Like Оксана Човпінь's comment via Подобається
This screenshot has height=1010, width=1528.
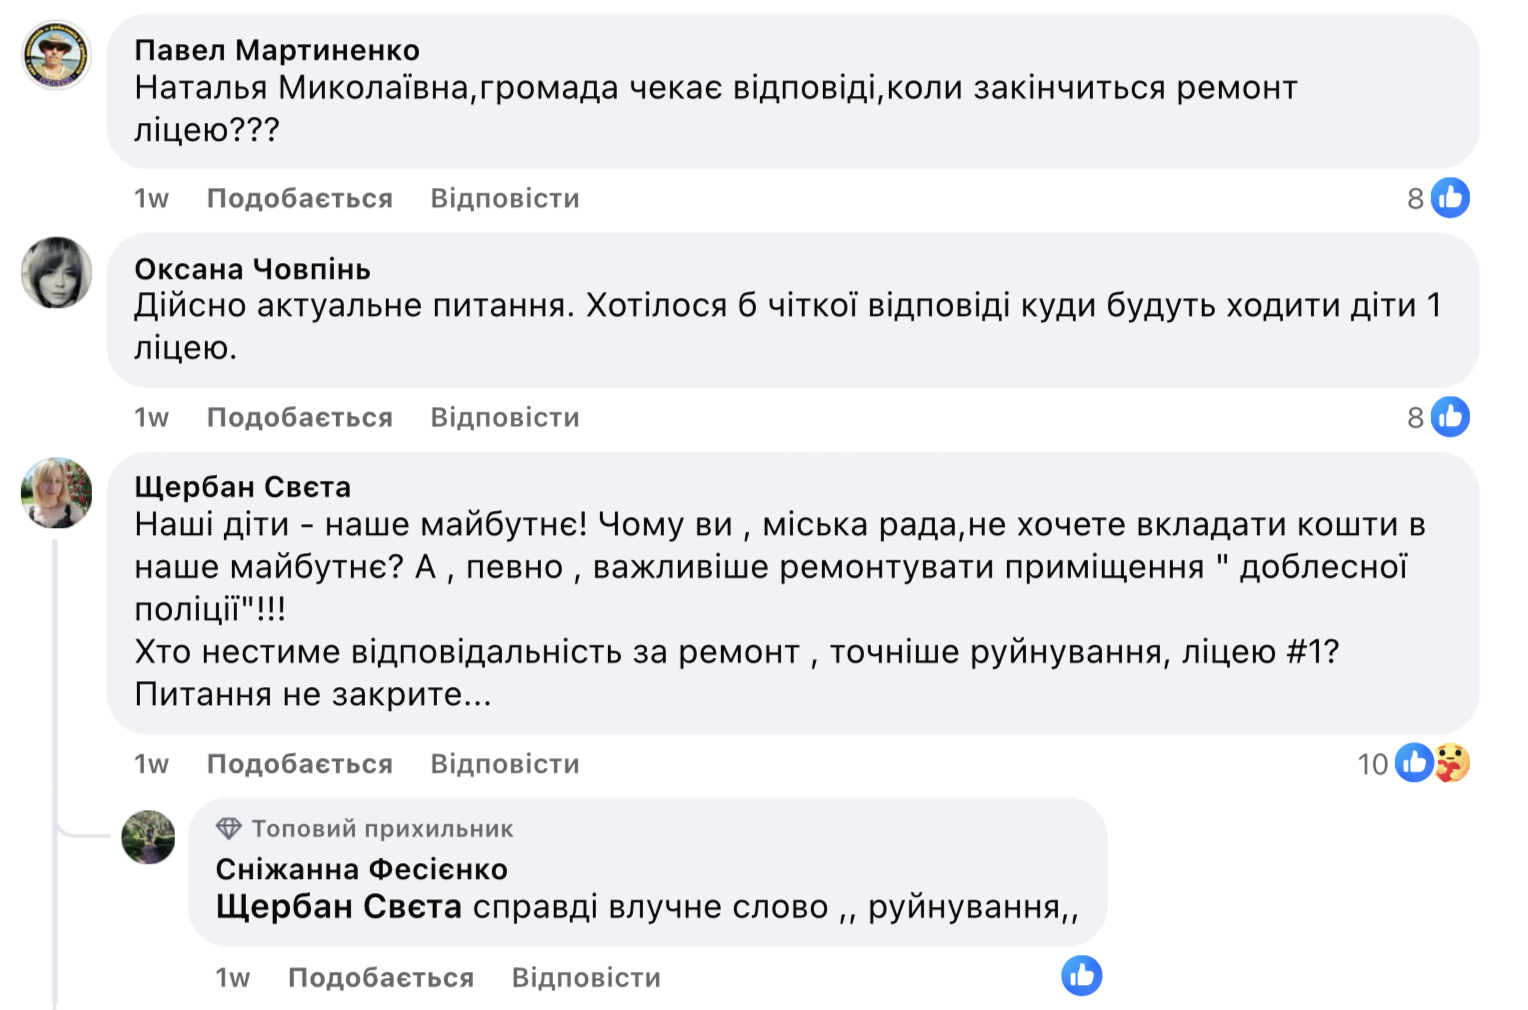click(299, 417)
